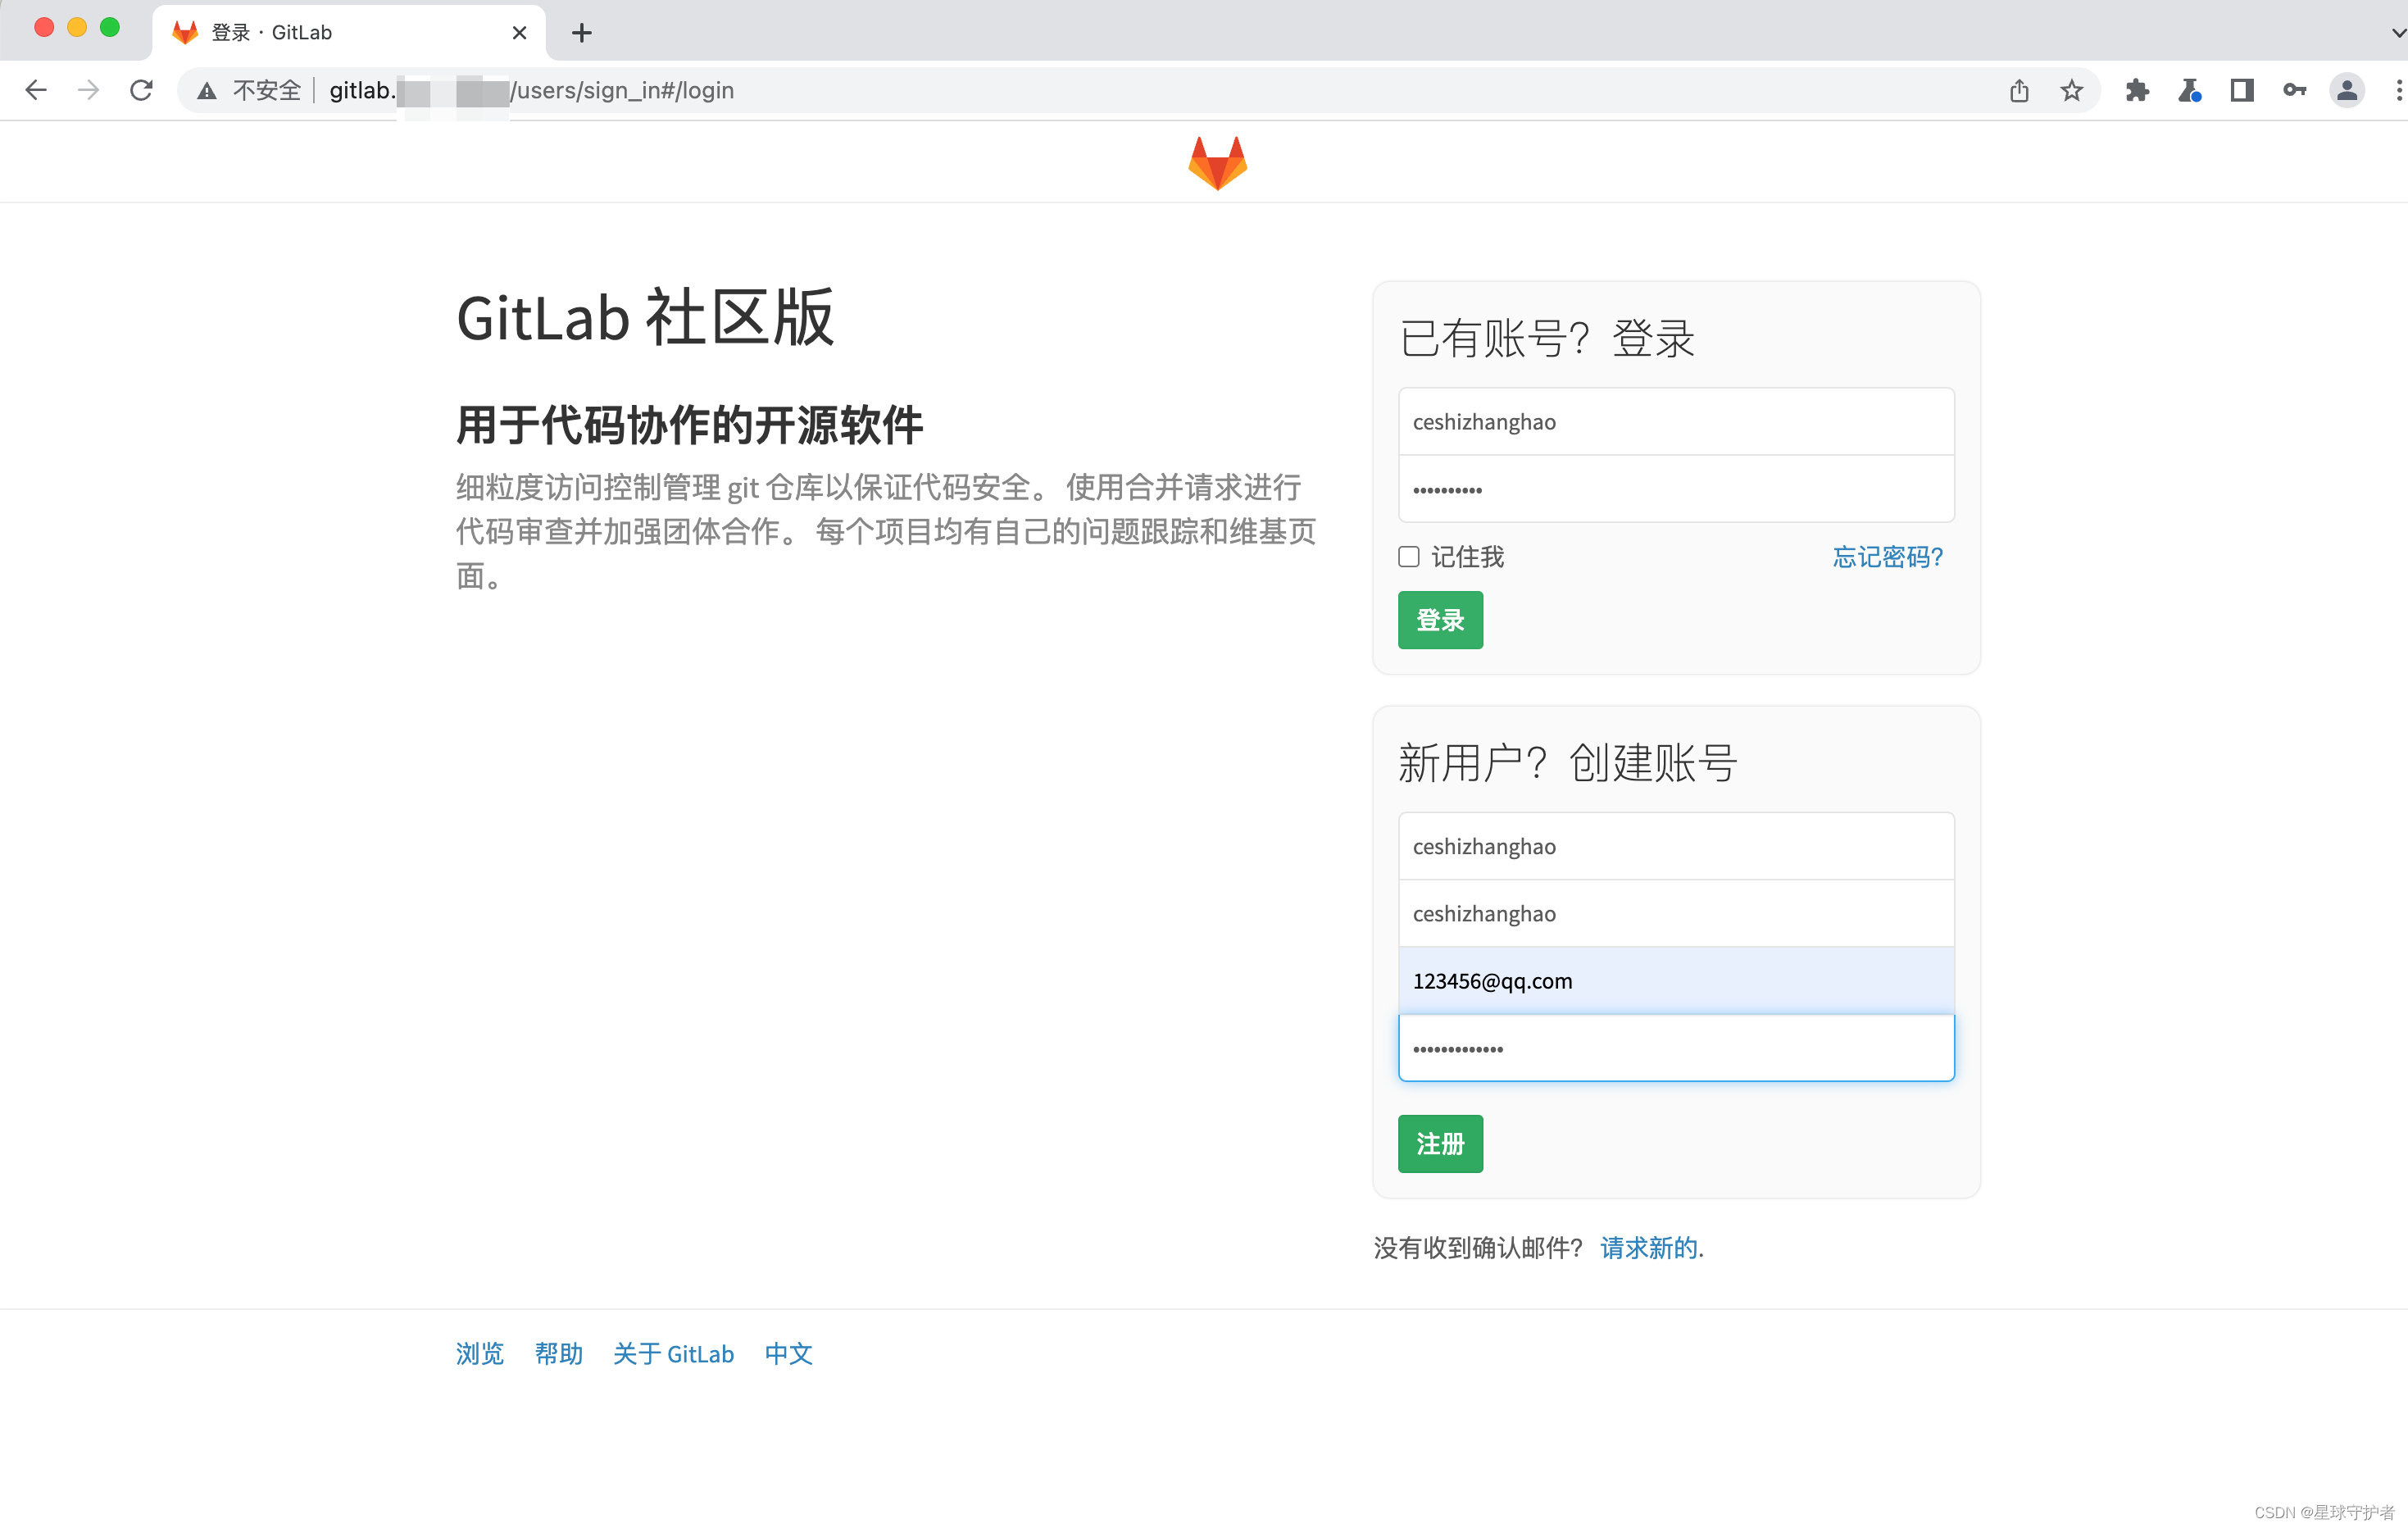Tick the 记住我 checkbox
The image size is (2408, 1528).
[x=1408, y=557]
